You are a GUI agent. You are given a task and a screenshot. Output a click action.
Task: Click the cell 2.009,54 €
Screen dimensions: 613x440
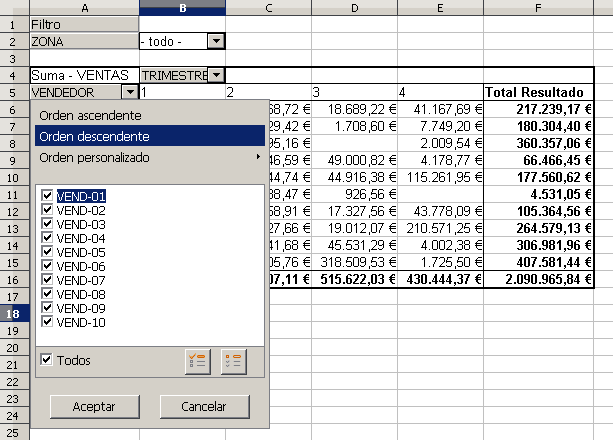tap(441, 143)
